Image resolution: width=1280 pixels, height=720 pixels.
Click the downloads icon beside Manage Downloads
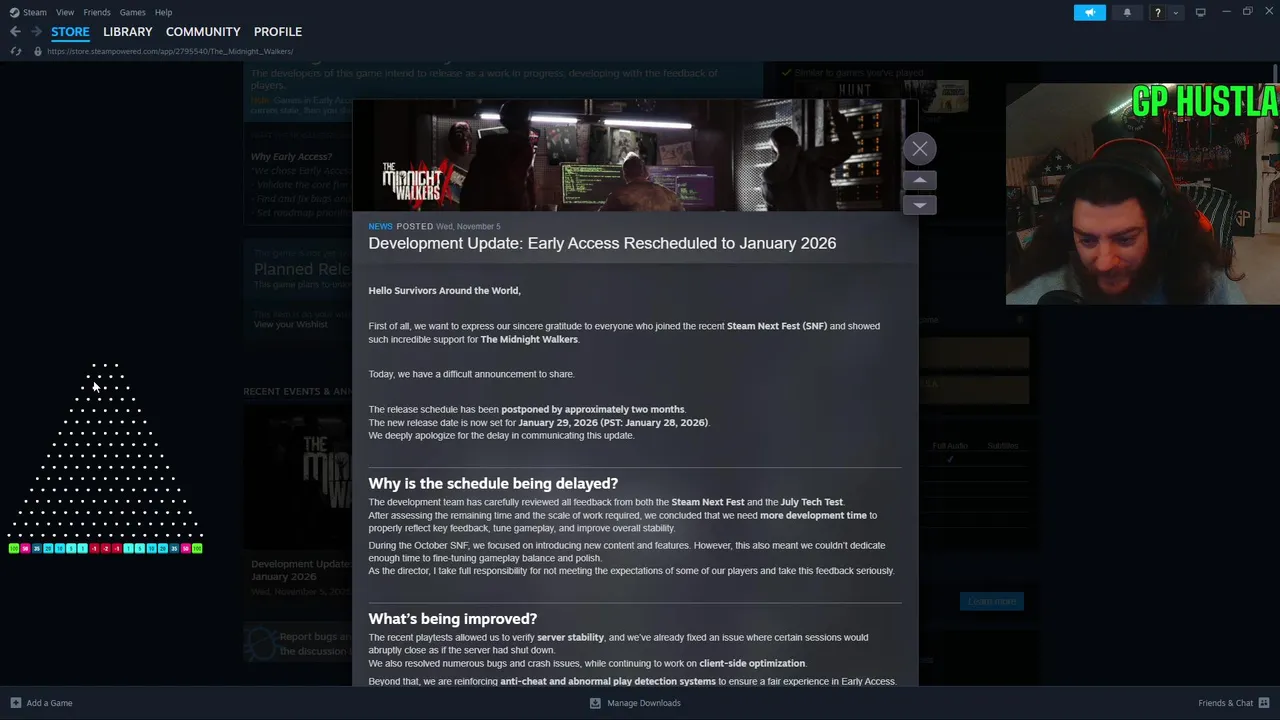tap(595, 703)
